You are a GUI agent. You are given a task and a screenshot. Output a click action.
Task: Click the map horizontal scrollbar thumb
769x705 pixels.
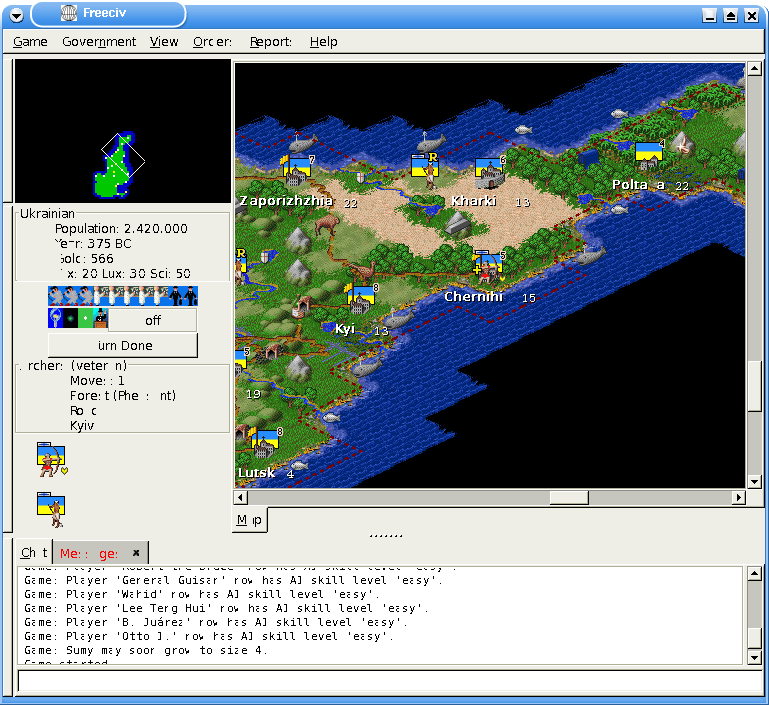coord(569,497)
